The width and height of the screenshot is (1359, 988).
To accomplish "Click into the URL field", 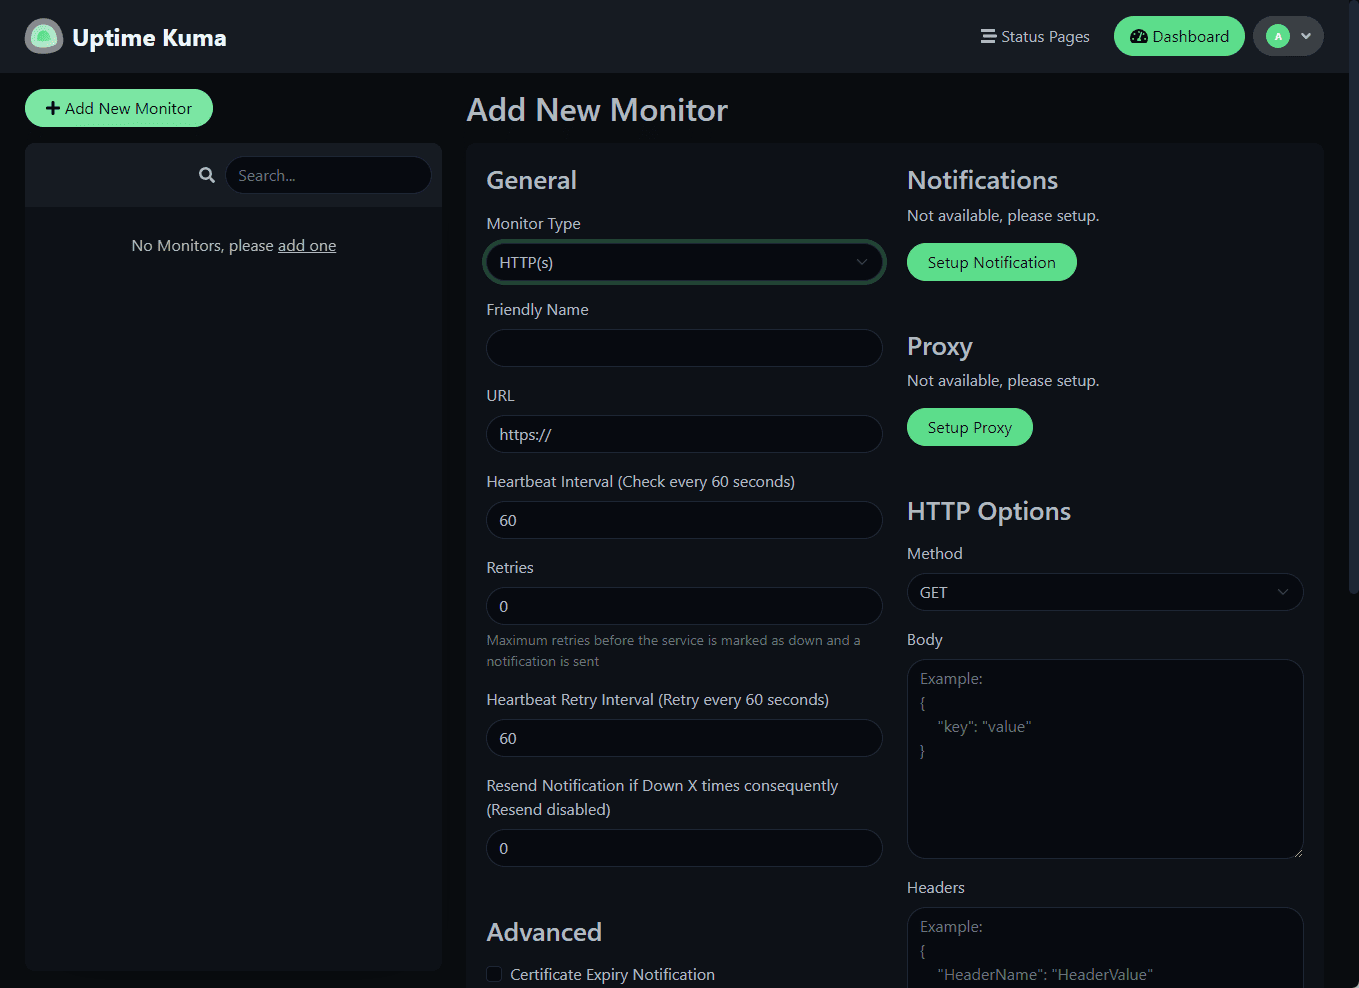I will click(x=684, y=434).
